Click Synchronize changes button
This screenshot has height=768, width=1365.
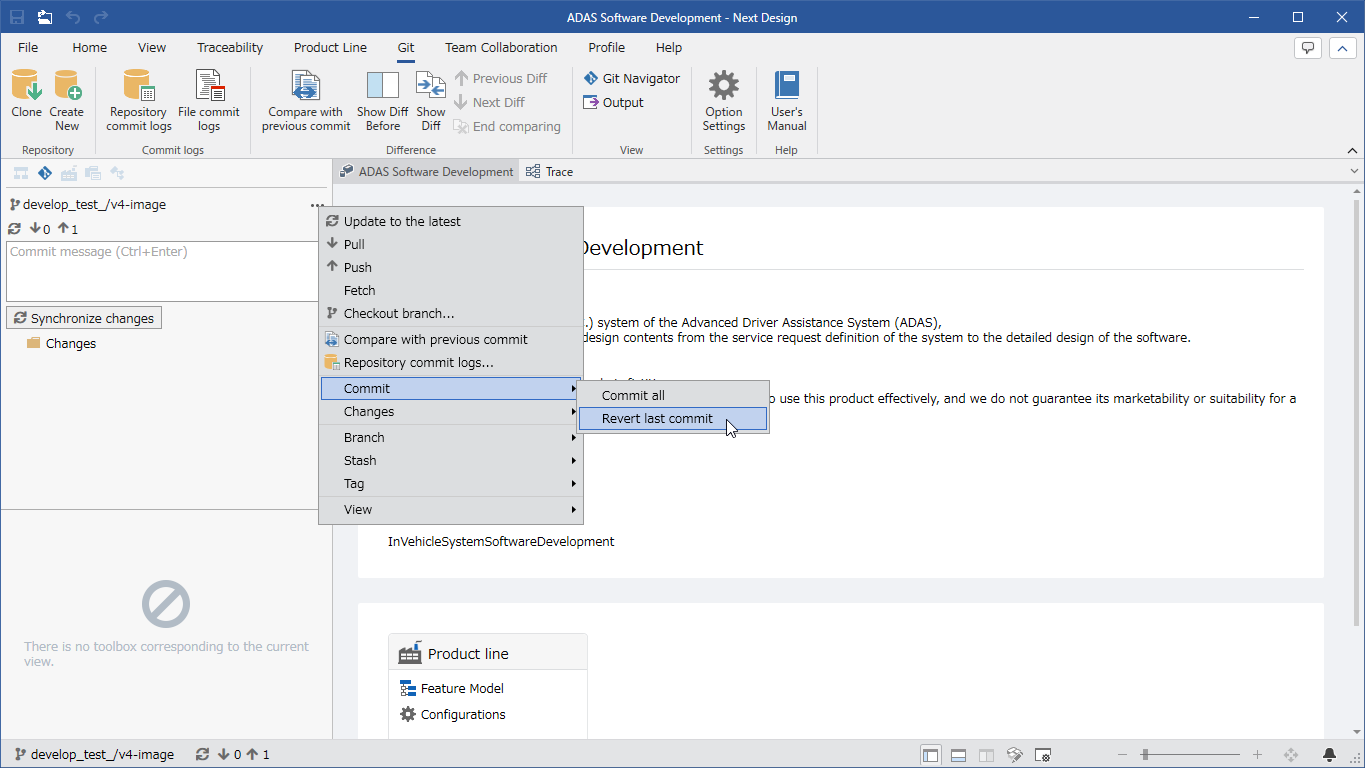(x=84, y=318)
